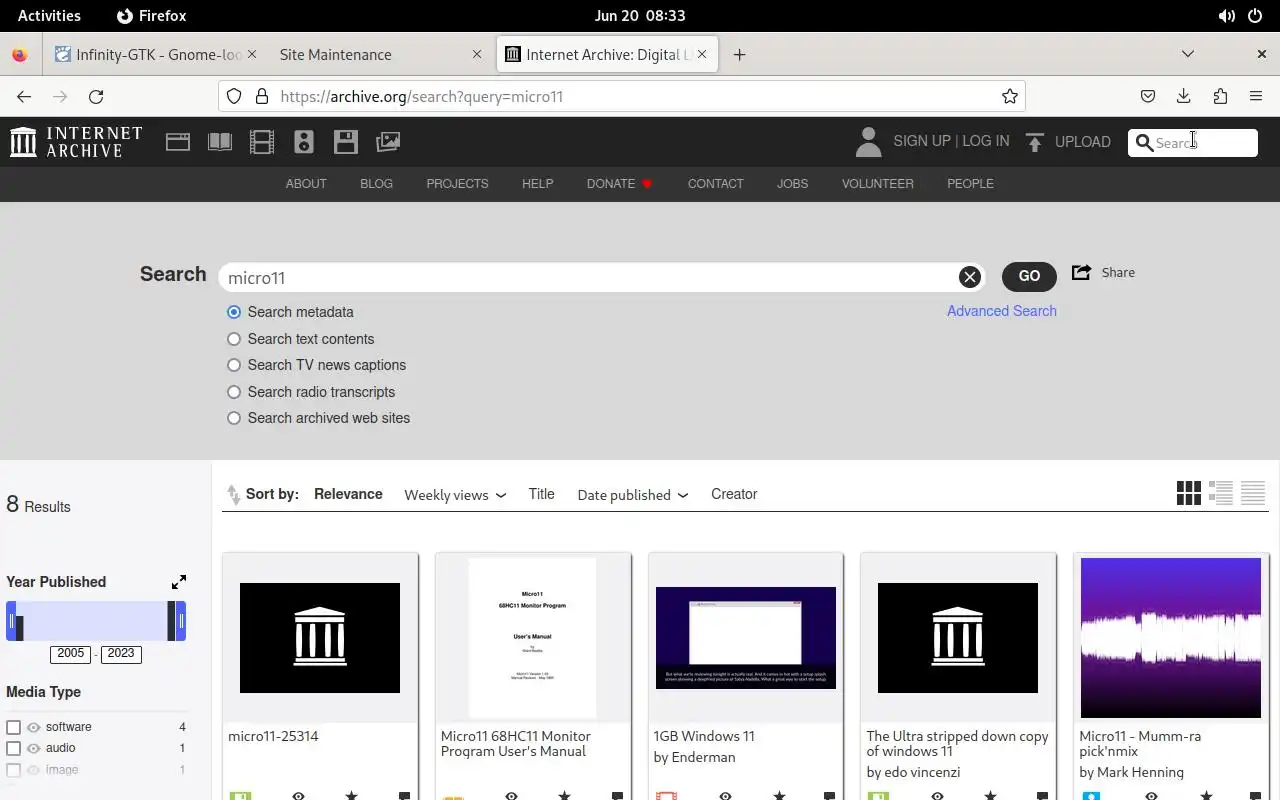This screenshot has width=1280, height=800.
Task: Open the Texts book icon
Action: [x=220, y=142]
